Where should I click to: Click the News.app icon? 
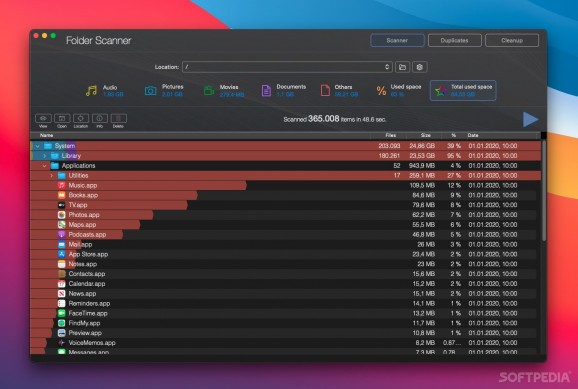tap(62, 294)
